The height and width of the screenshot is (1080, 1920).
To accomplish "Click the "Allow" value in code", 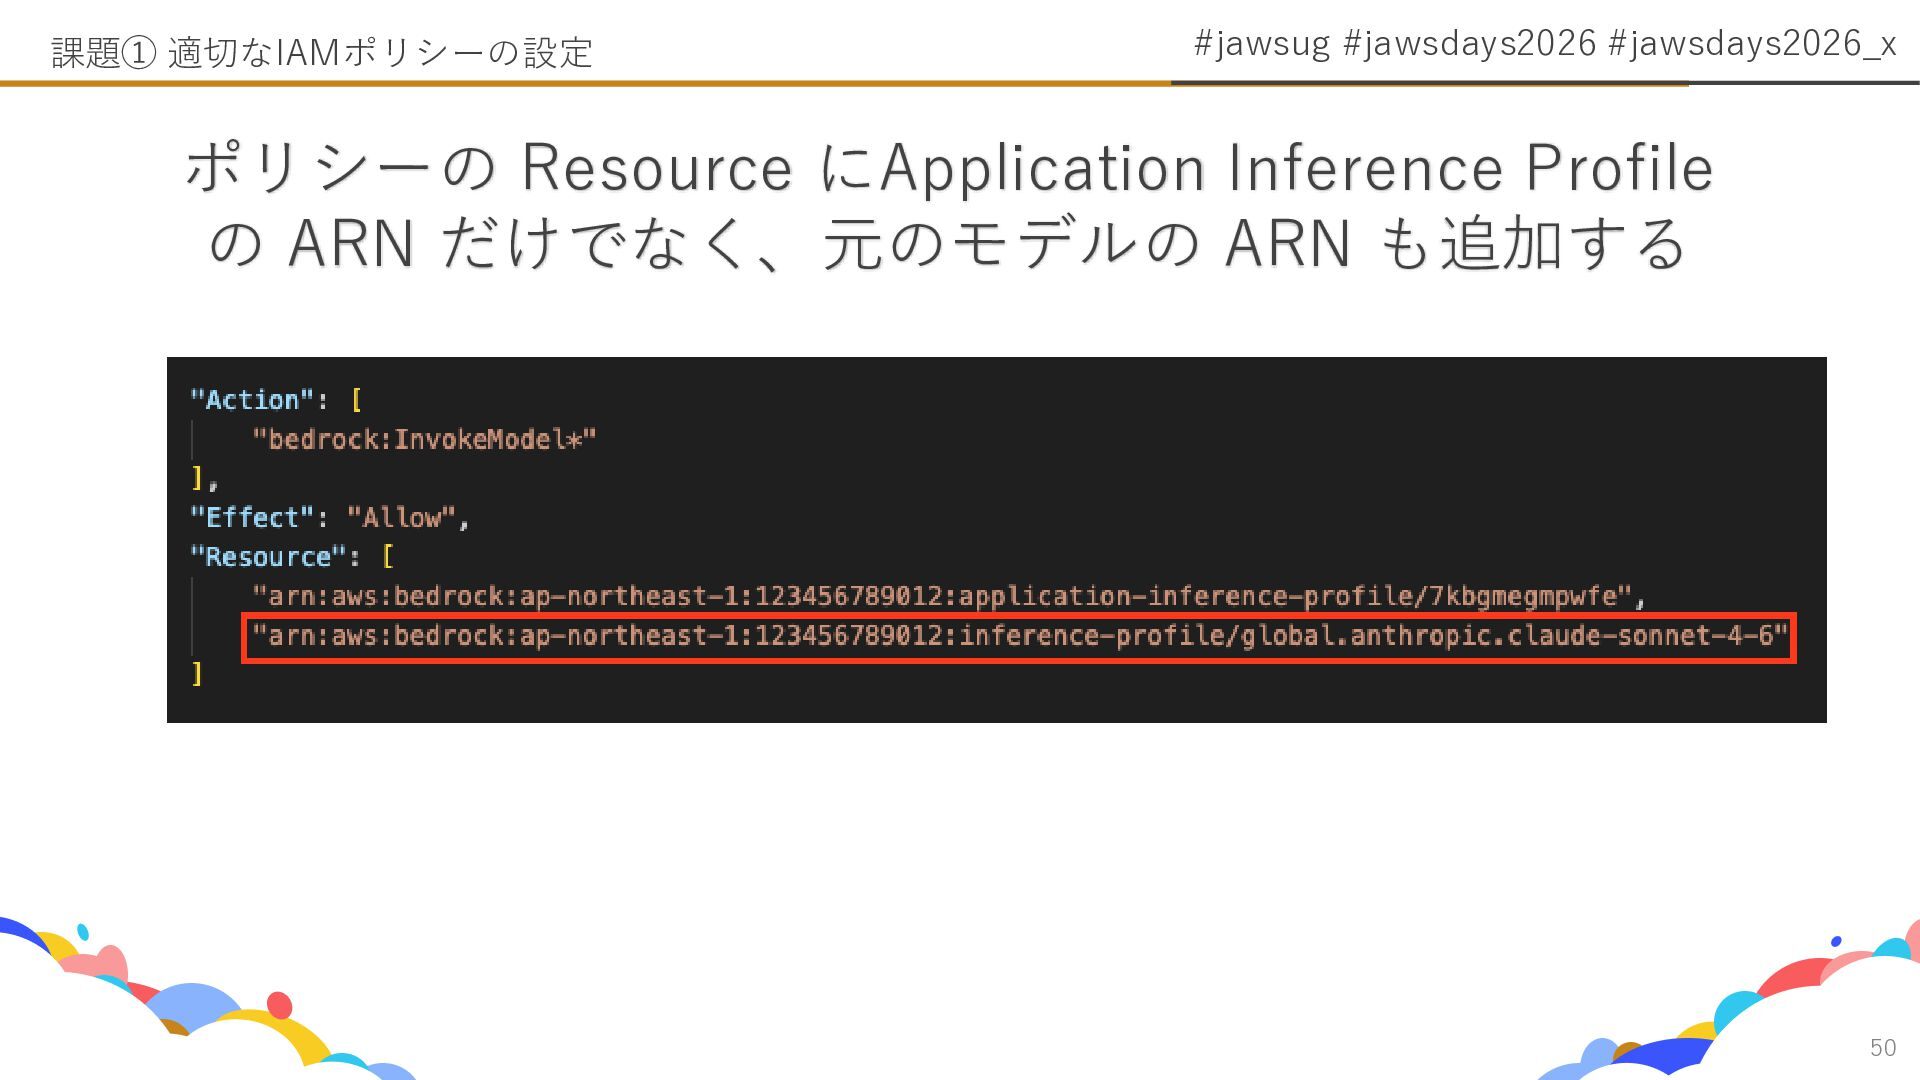I will pyautogui.click(x=402, y=518).
